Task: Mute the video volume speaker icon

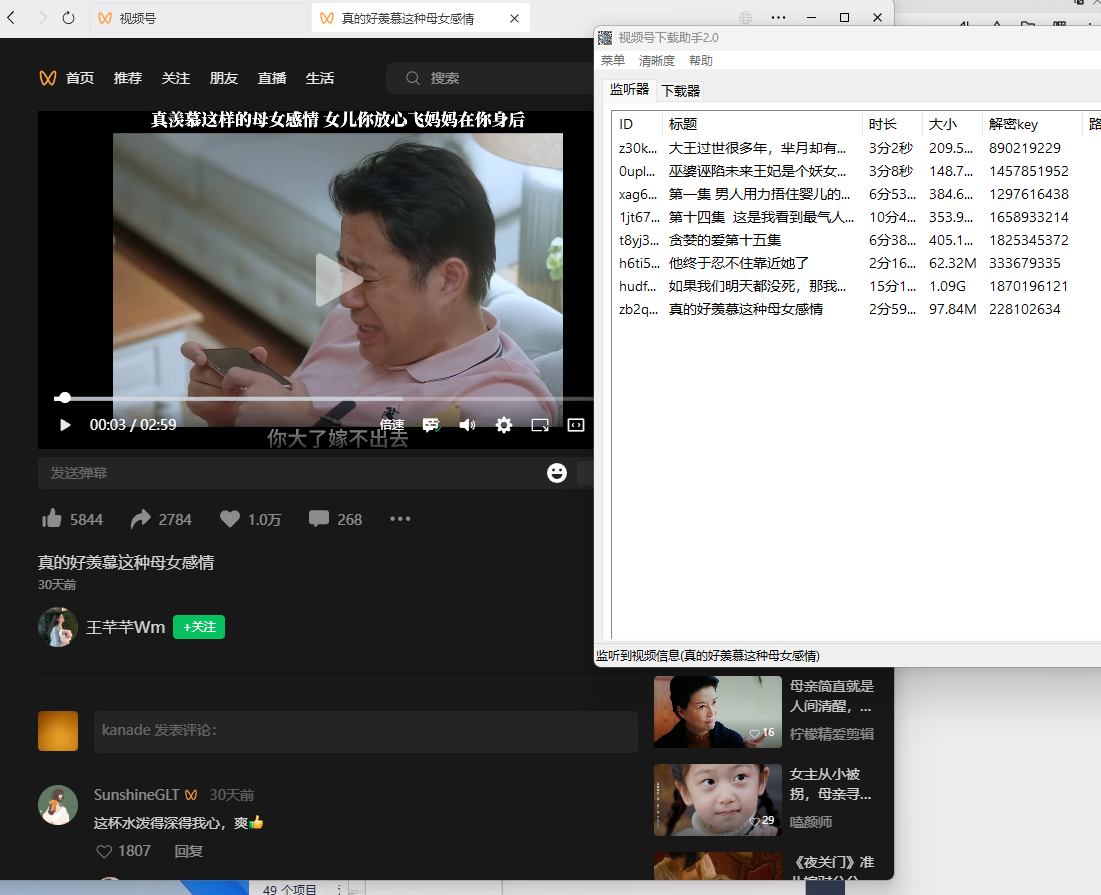Action: (x=466, y=424)
